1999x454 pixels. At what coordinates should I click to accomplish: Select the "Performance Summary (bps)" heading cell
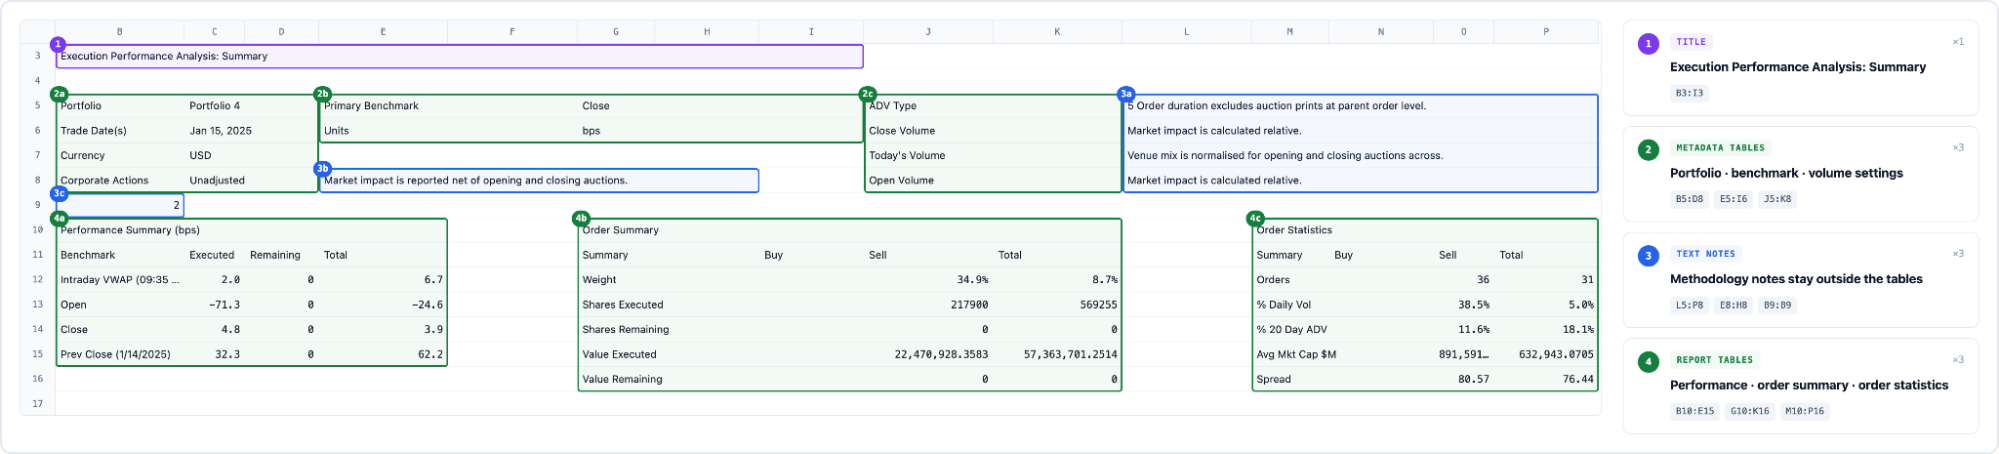(251, 230)
